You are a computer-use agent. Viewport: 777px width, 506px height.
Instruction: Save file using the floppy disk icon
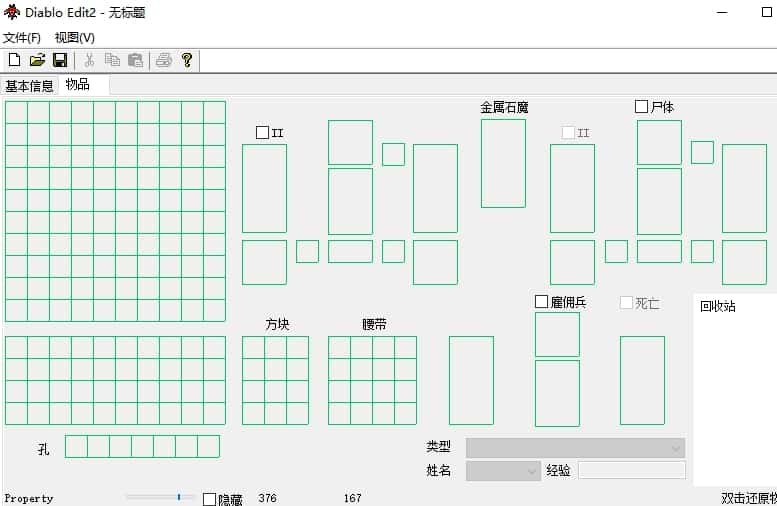pos(60,60)
